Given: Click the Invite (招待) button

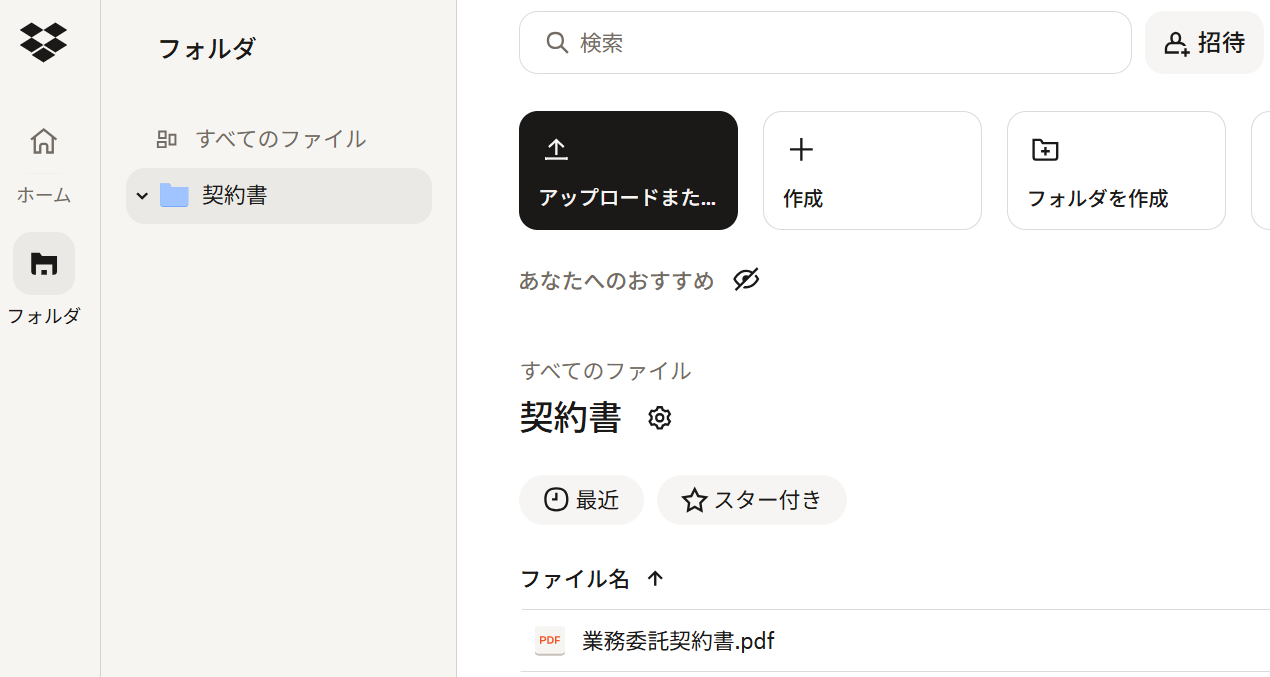Looking at the screenshot, I should (1204, 43).
